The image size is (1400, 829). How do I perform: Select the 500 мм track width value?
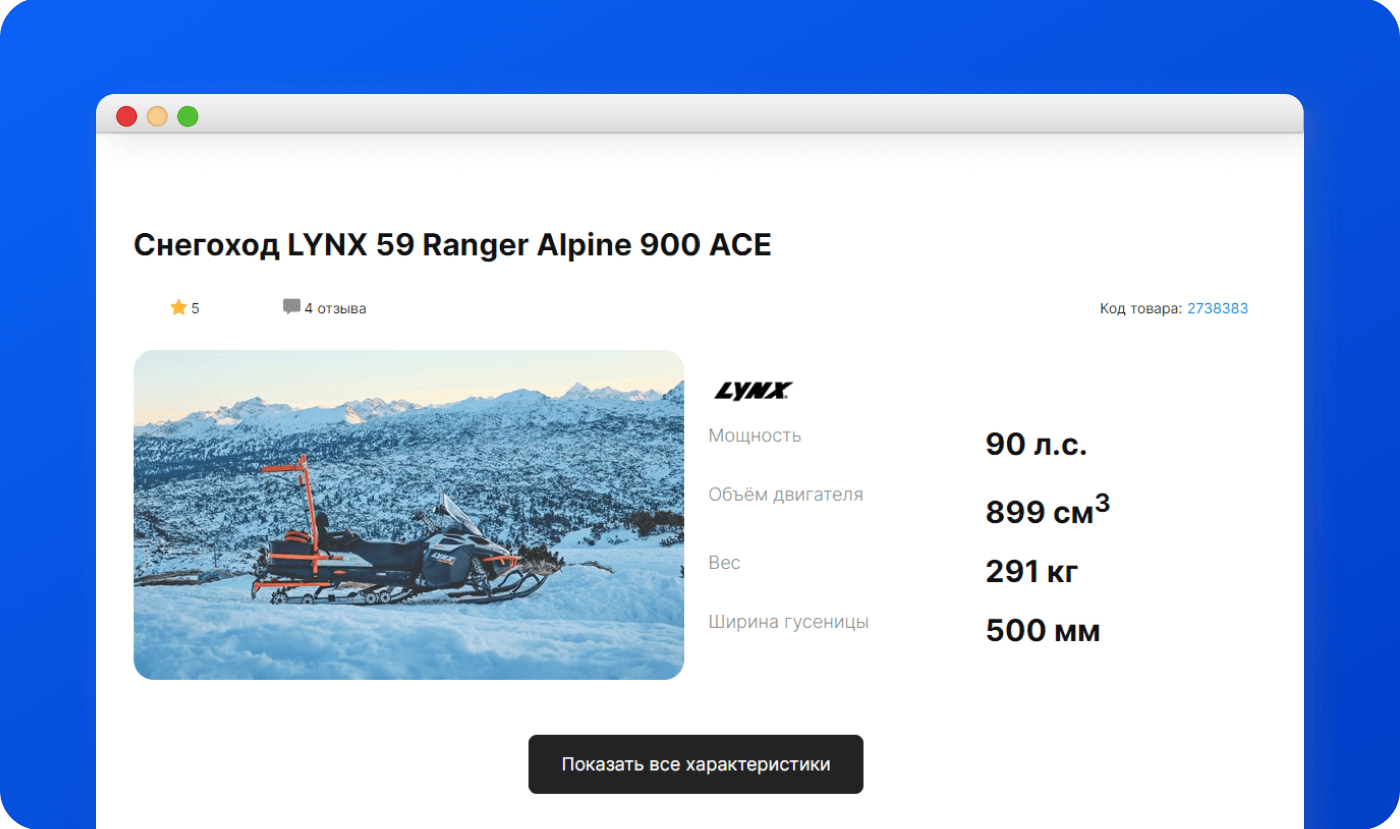click(x=1042, y=631)
